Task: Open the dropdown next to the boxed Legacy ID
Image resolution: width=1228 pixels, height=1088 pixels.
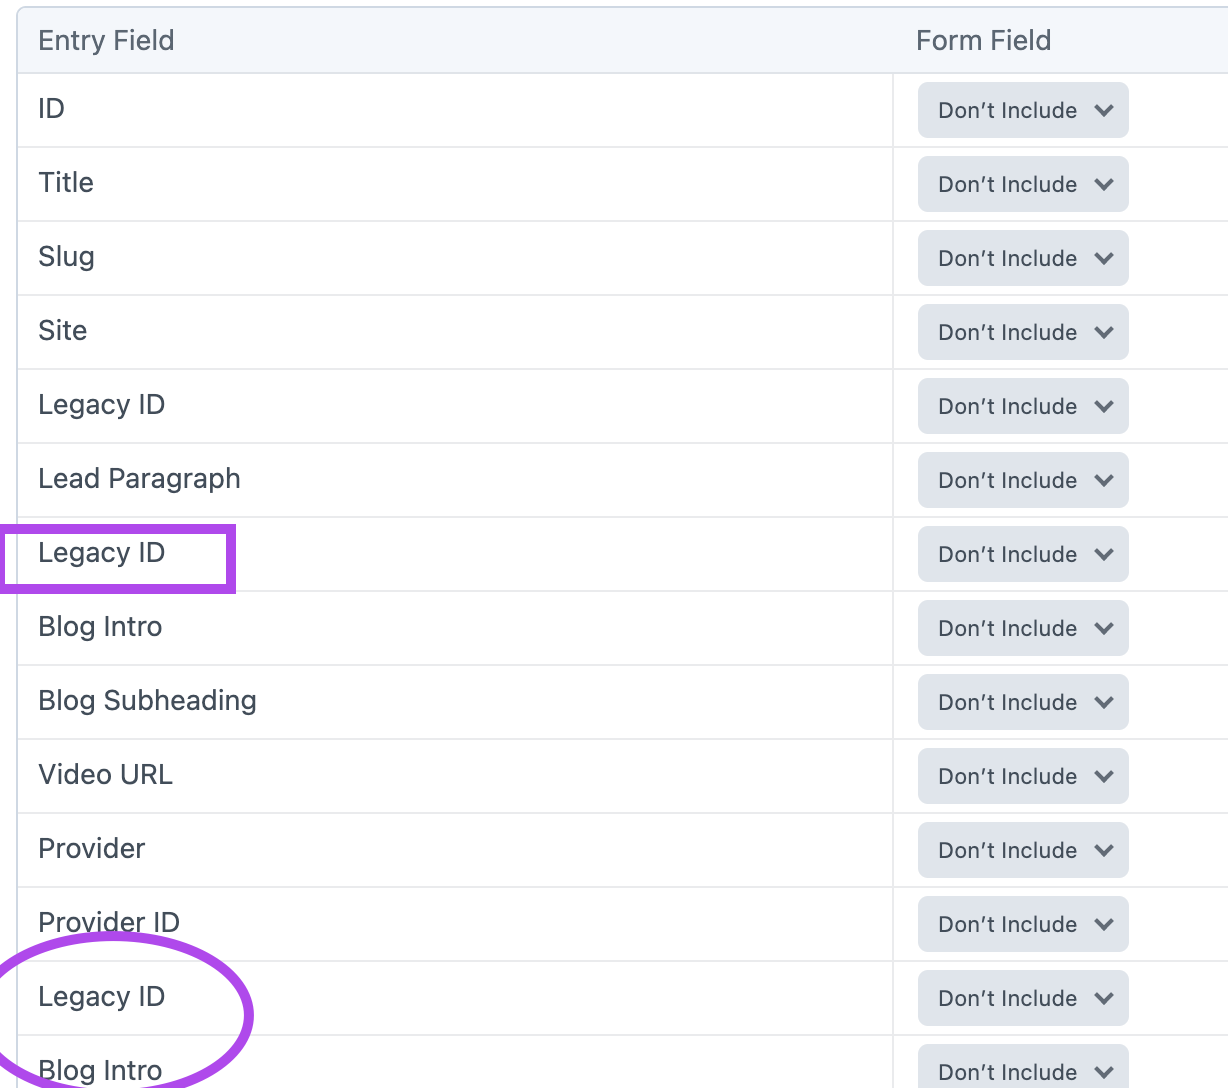Action: pos(1022,554)
